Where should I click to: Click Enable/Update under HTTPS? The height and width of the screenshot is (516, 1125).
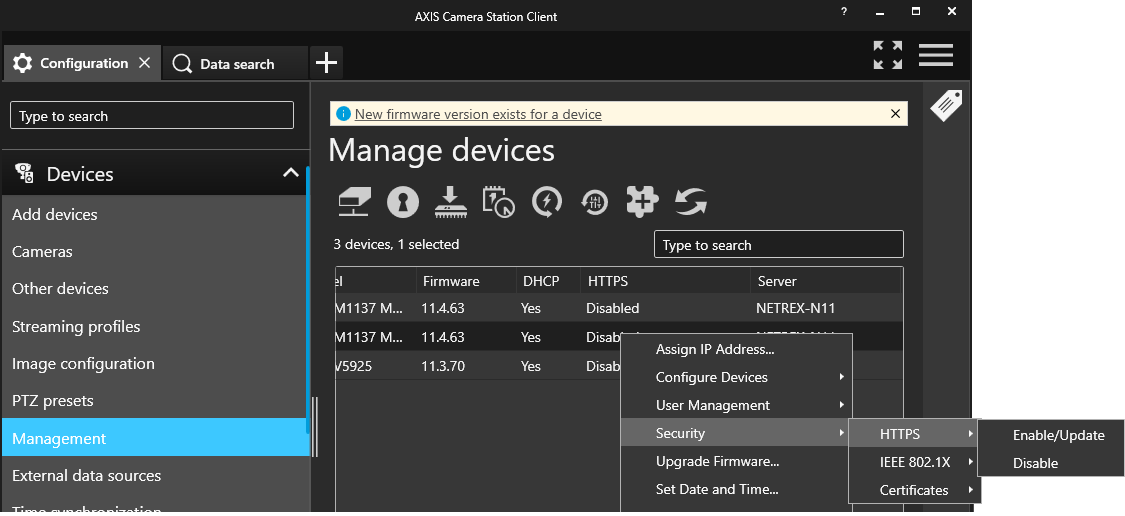click(1050, 435)
